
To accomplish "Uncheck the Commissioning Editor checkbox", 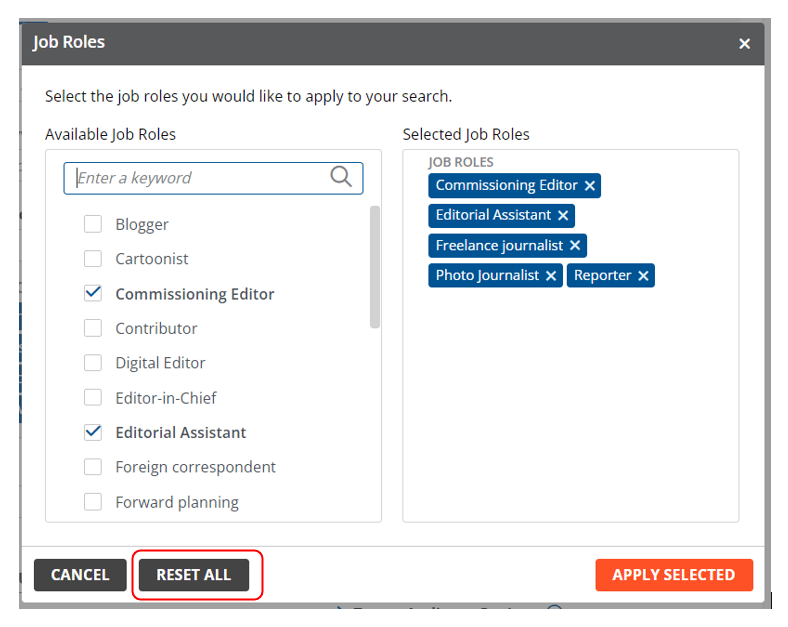I will coord(93,293).
